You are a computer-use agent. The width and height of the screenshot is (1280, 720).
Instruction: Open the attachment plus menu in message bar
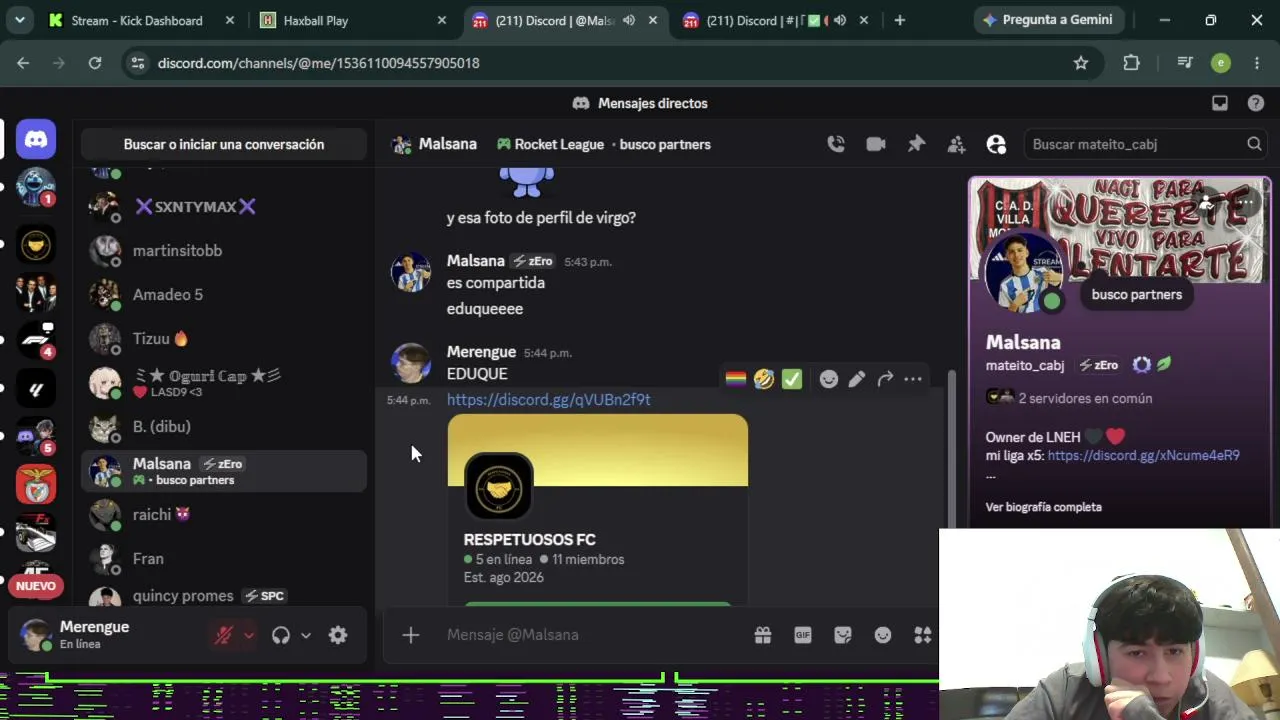(x=411, y=635)
